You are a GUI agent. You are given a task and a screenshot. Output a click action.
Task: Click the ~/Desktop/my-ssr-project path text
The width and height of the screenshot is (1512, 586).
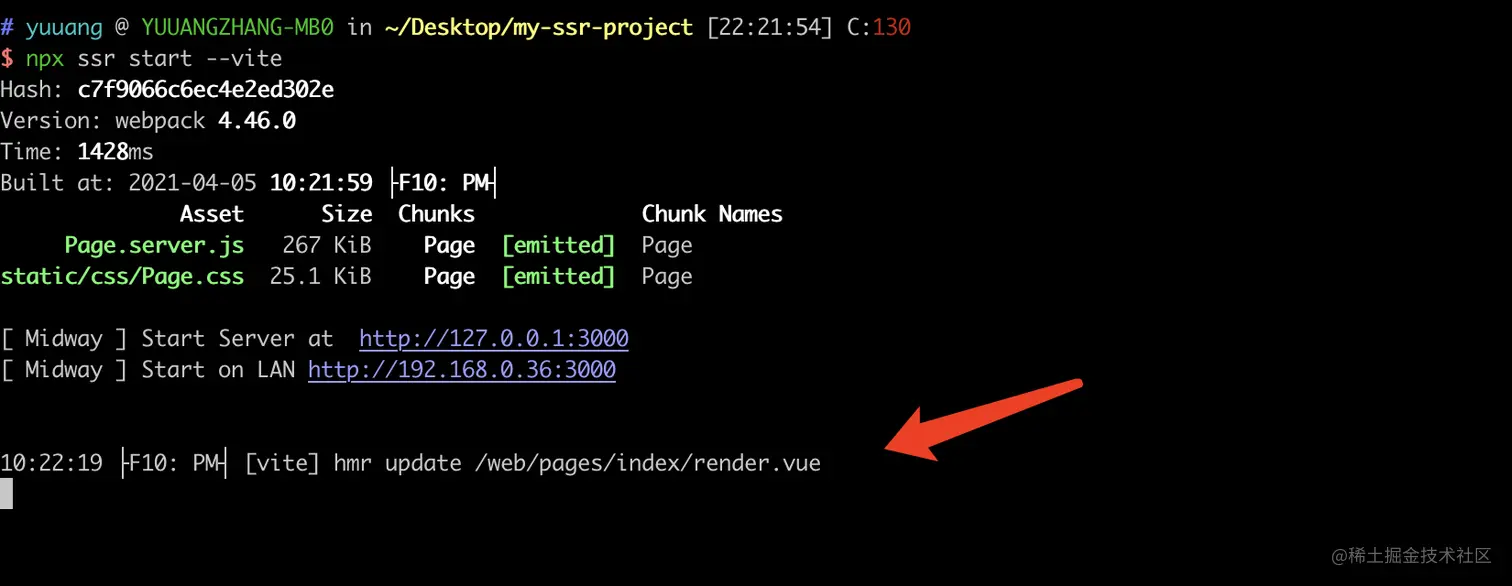pos(538,28)
